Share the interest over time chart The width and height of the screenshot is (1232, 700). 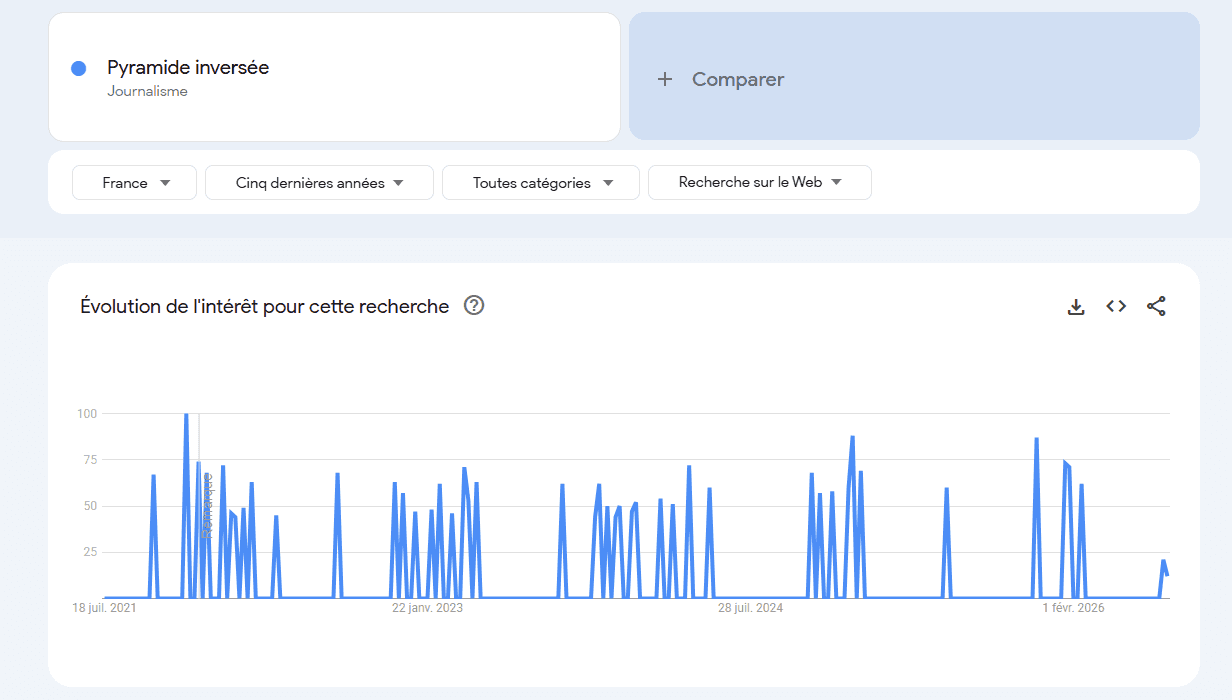[1156, 306]
